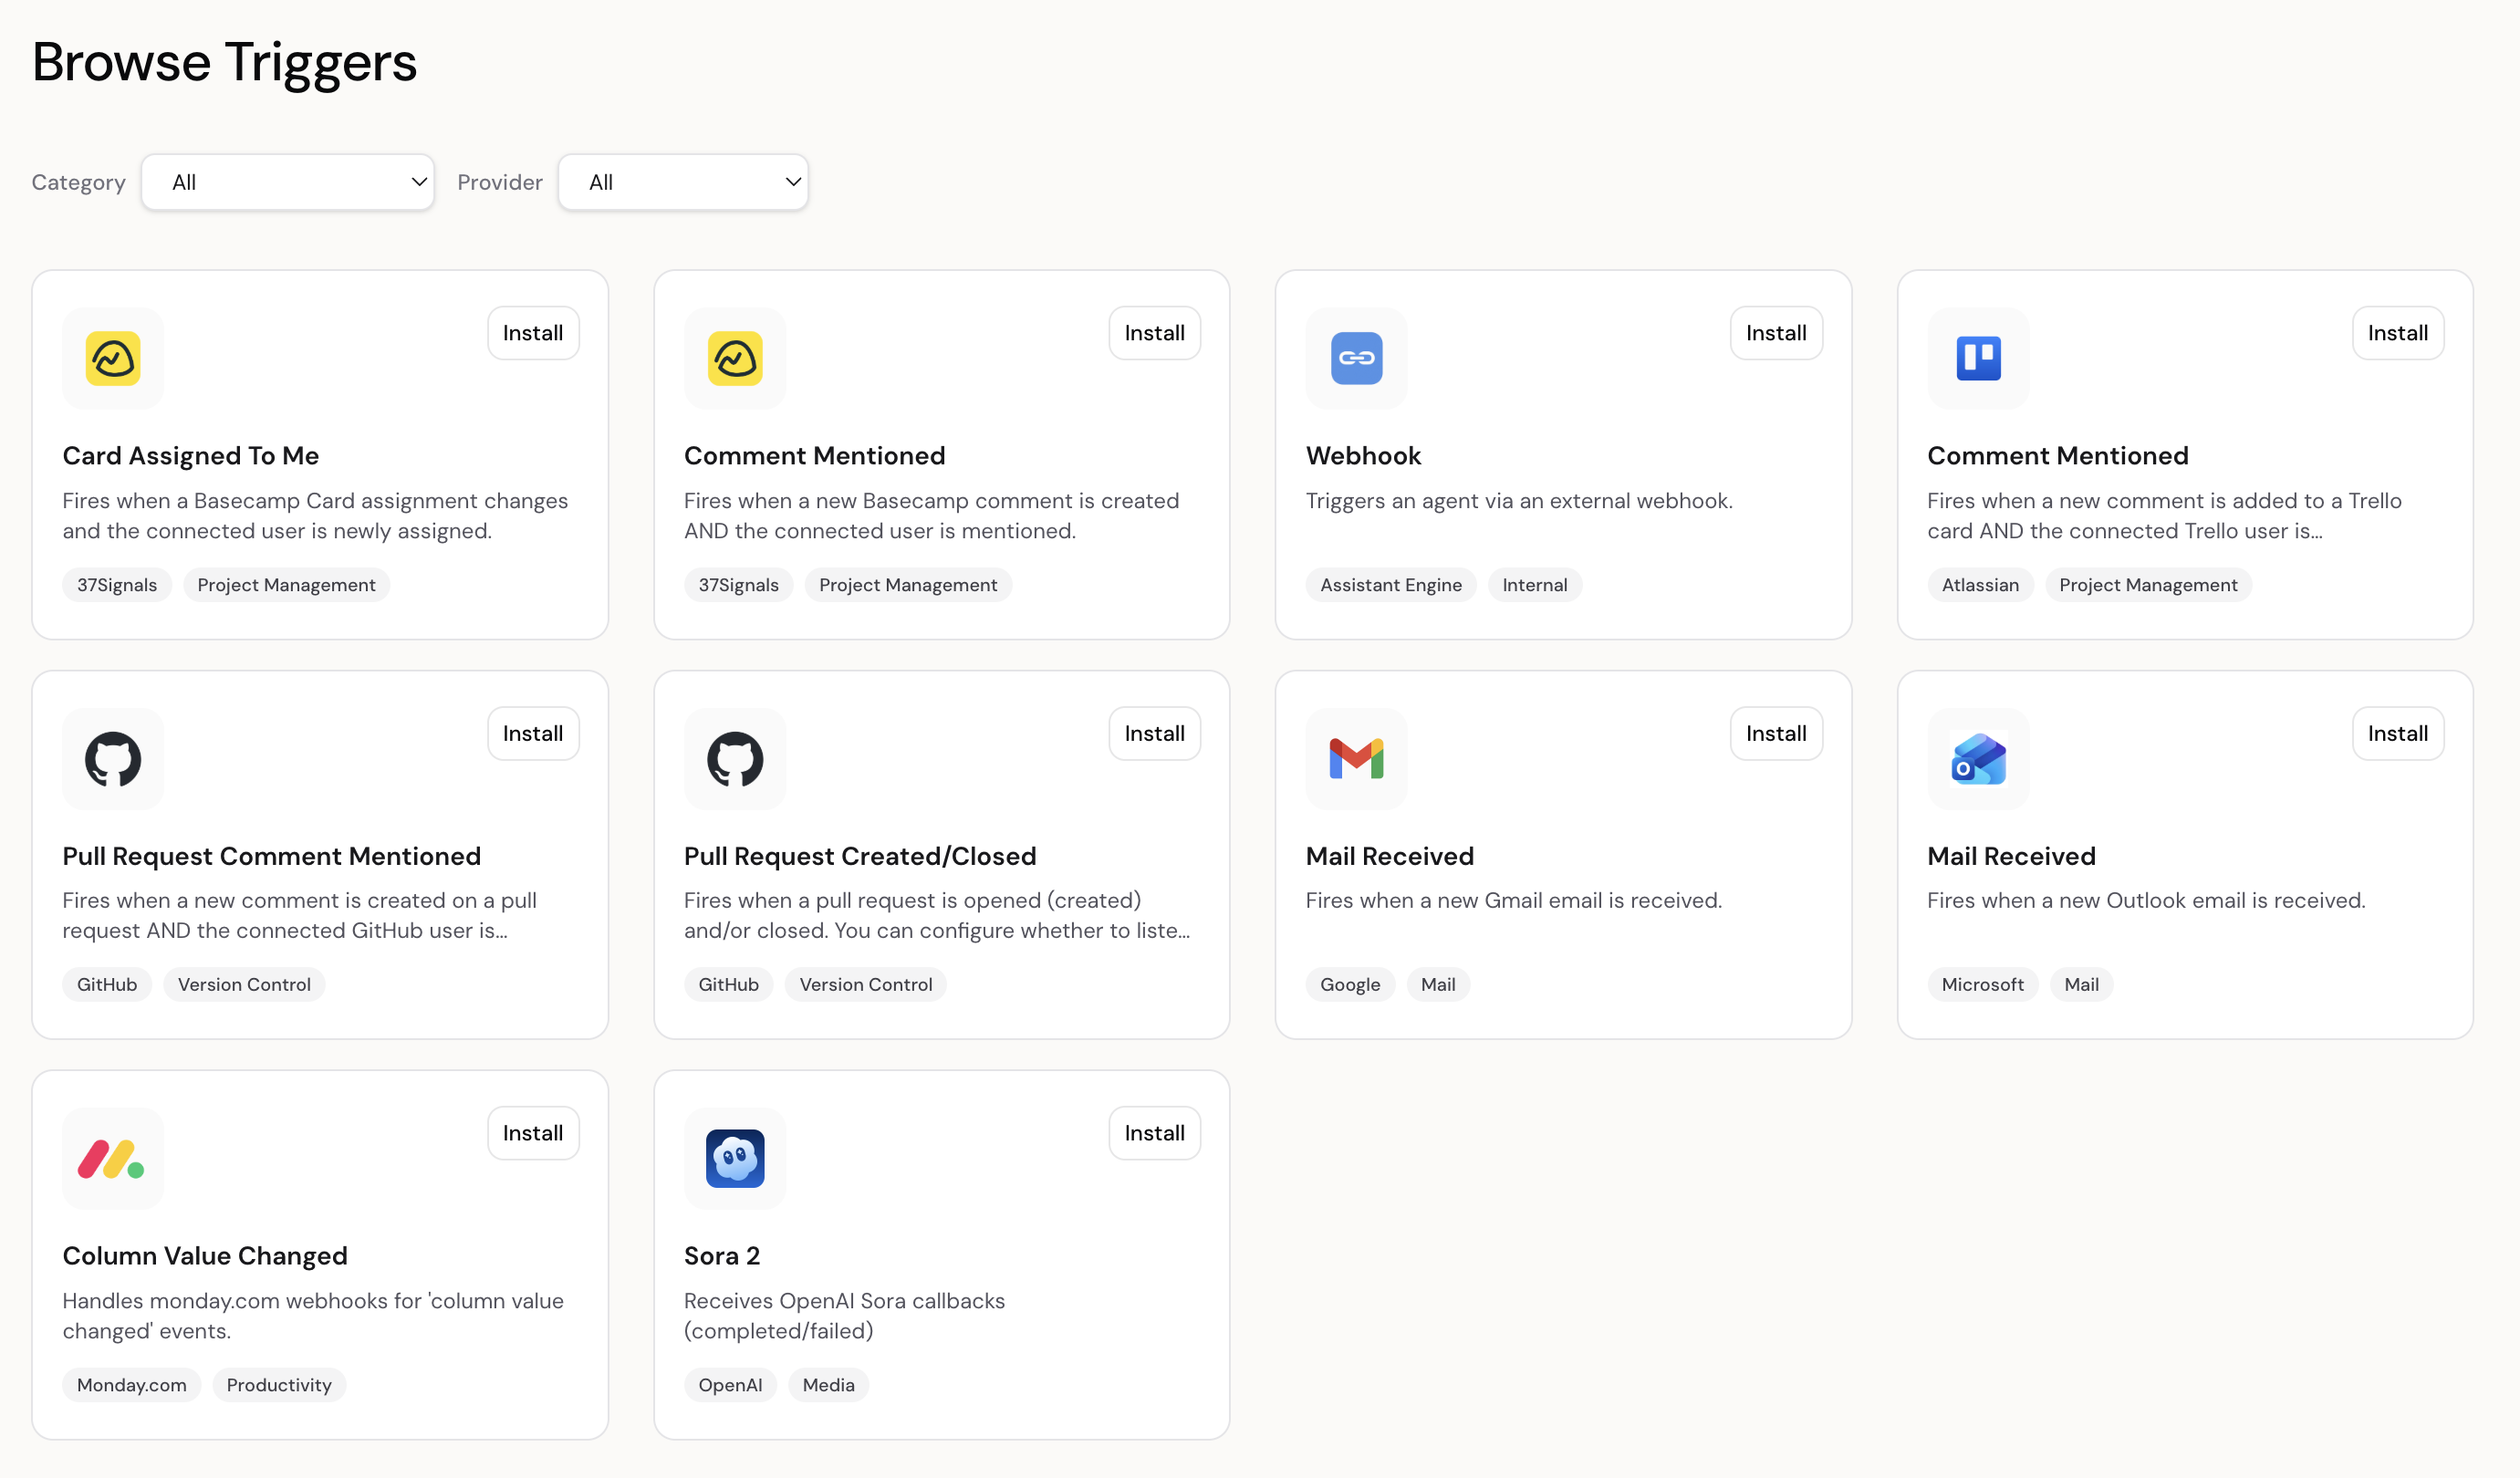
Task: Click the Assistant Engine tag on Webhook card
Action: tap(1390, 585)
